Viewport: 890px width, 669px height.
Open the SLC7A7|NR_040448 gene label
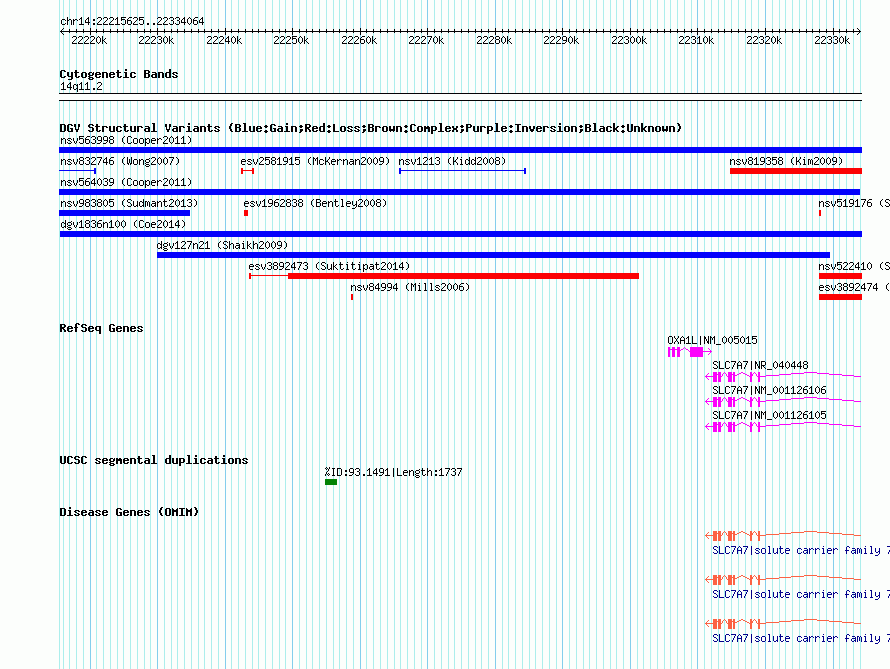coord(760,365)
